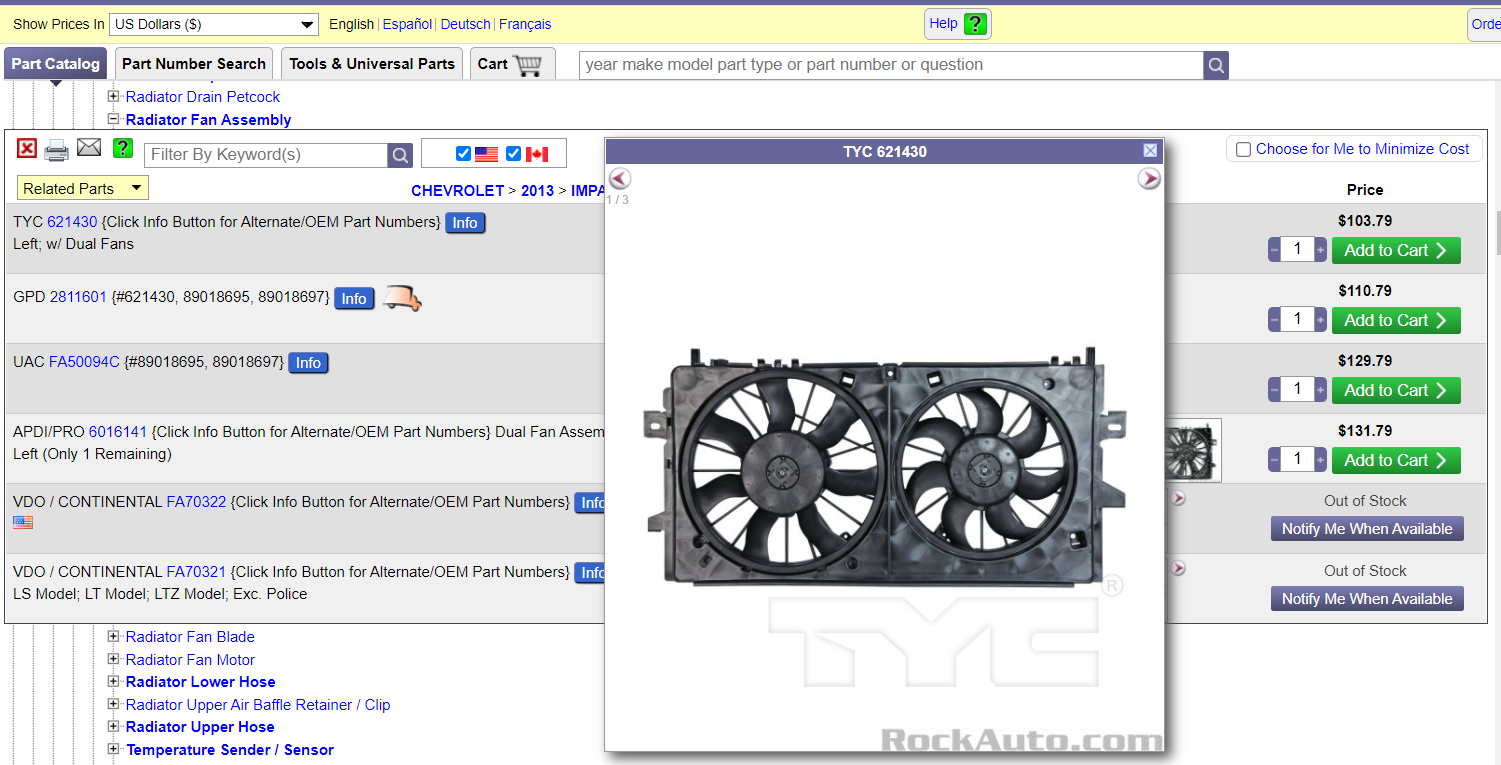This screenshot has height=765, width=1501.
Task: Increase quantity for the $110.79 GPD part
Action: tap(1320, 320)
